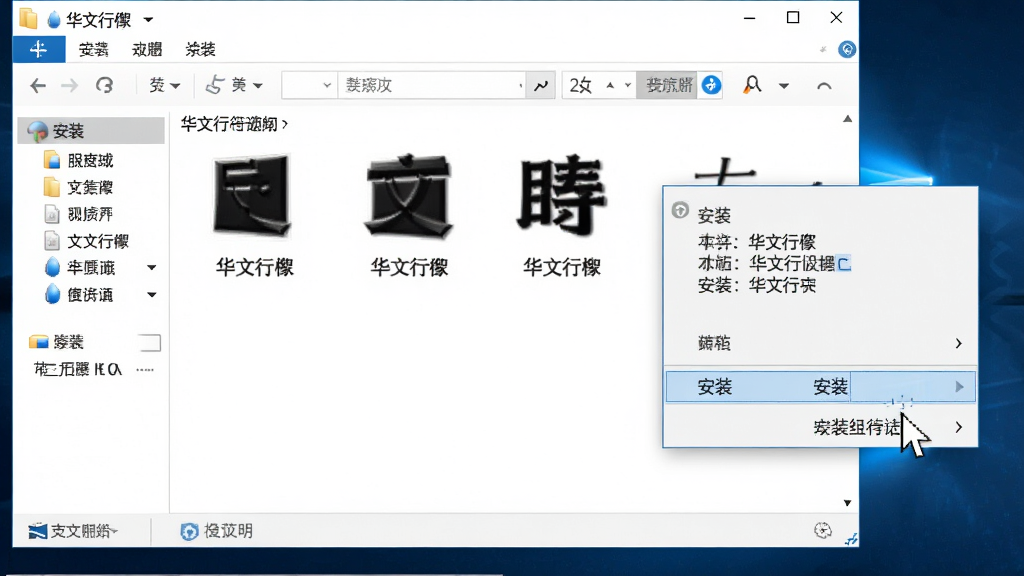The image size is (1024, 576).
Task: Tick the empty box beside the lower sidebar folder
Action: [x=150, y=342]
